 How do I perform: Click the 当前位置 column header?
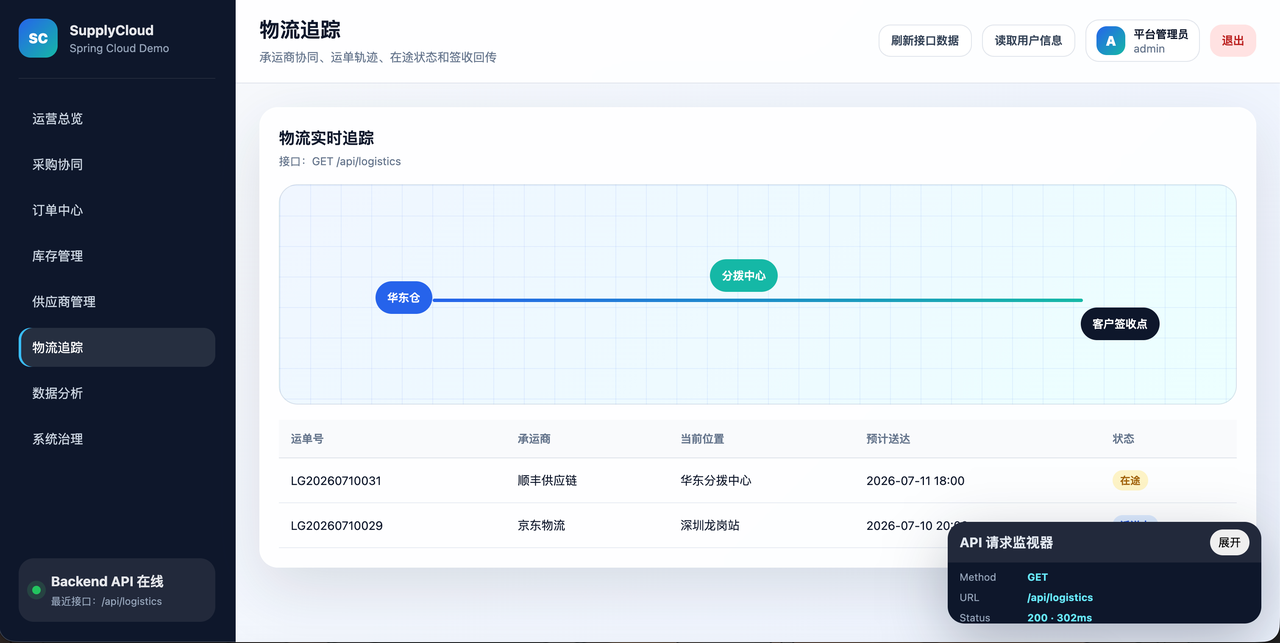tap(702, 439)
